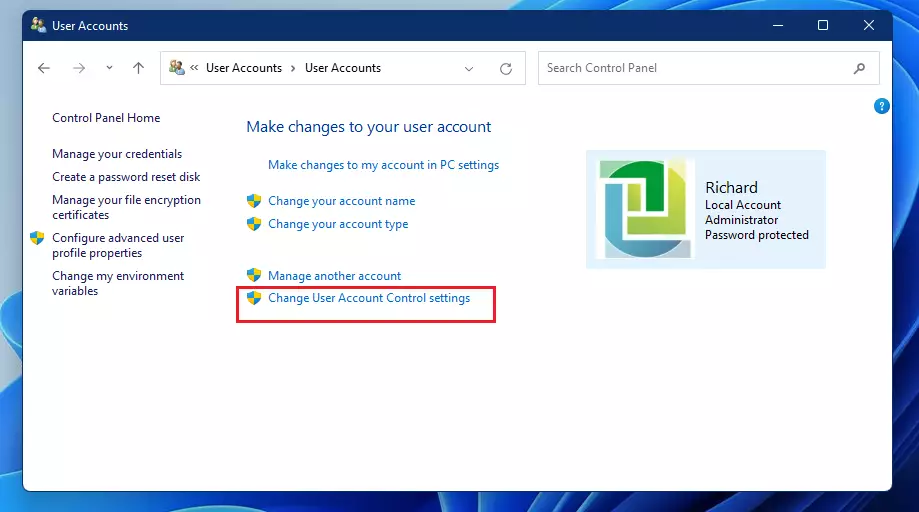Go up one level with up arrow
Viewport: 919px width, 512px height.
pyautogui.click(x=138, y=68)
